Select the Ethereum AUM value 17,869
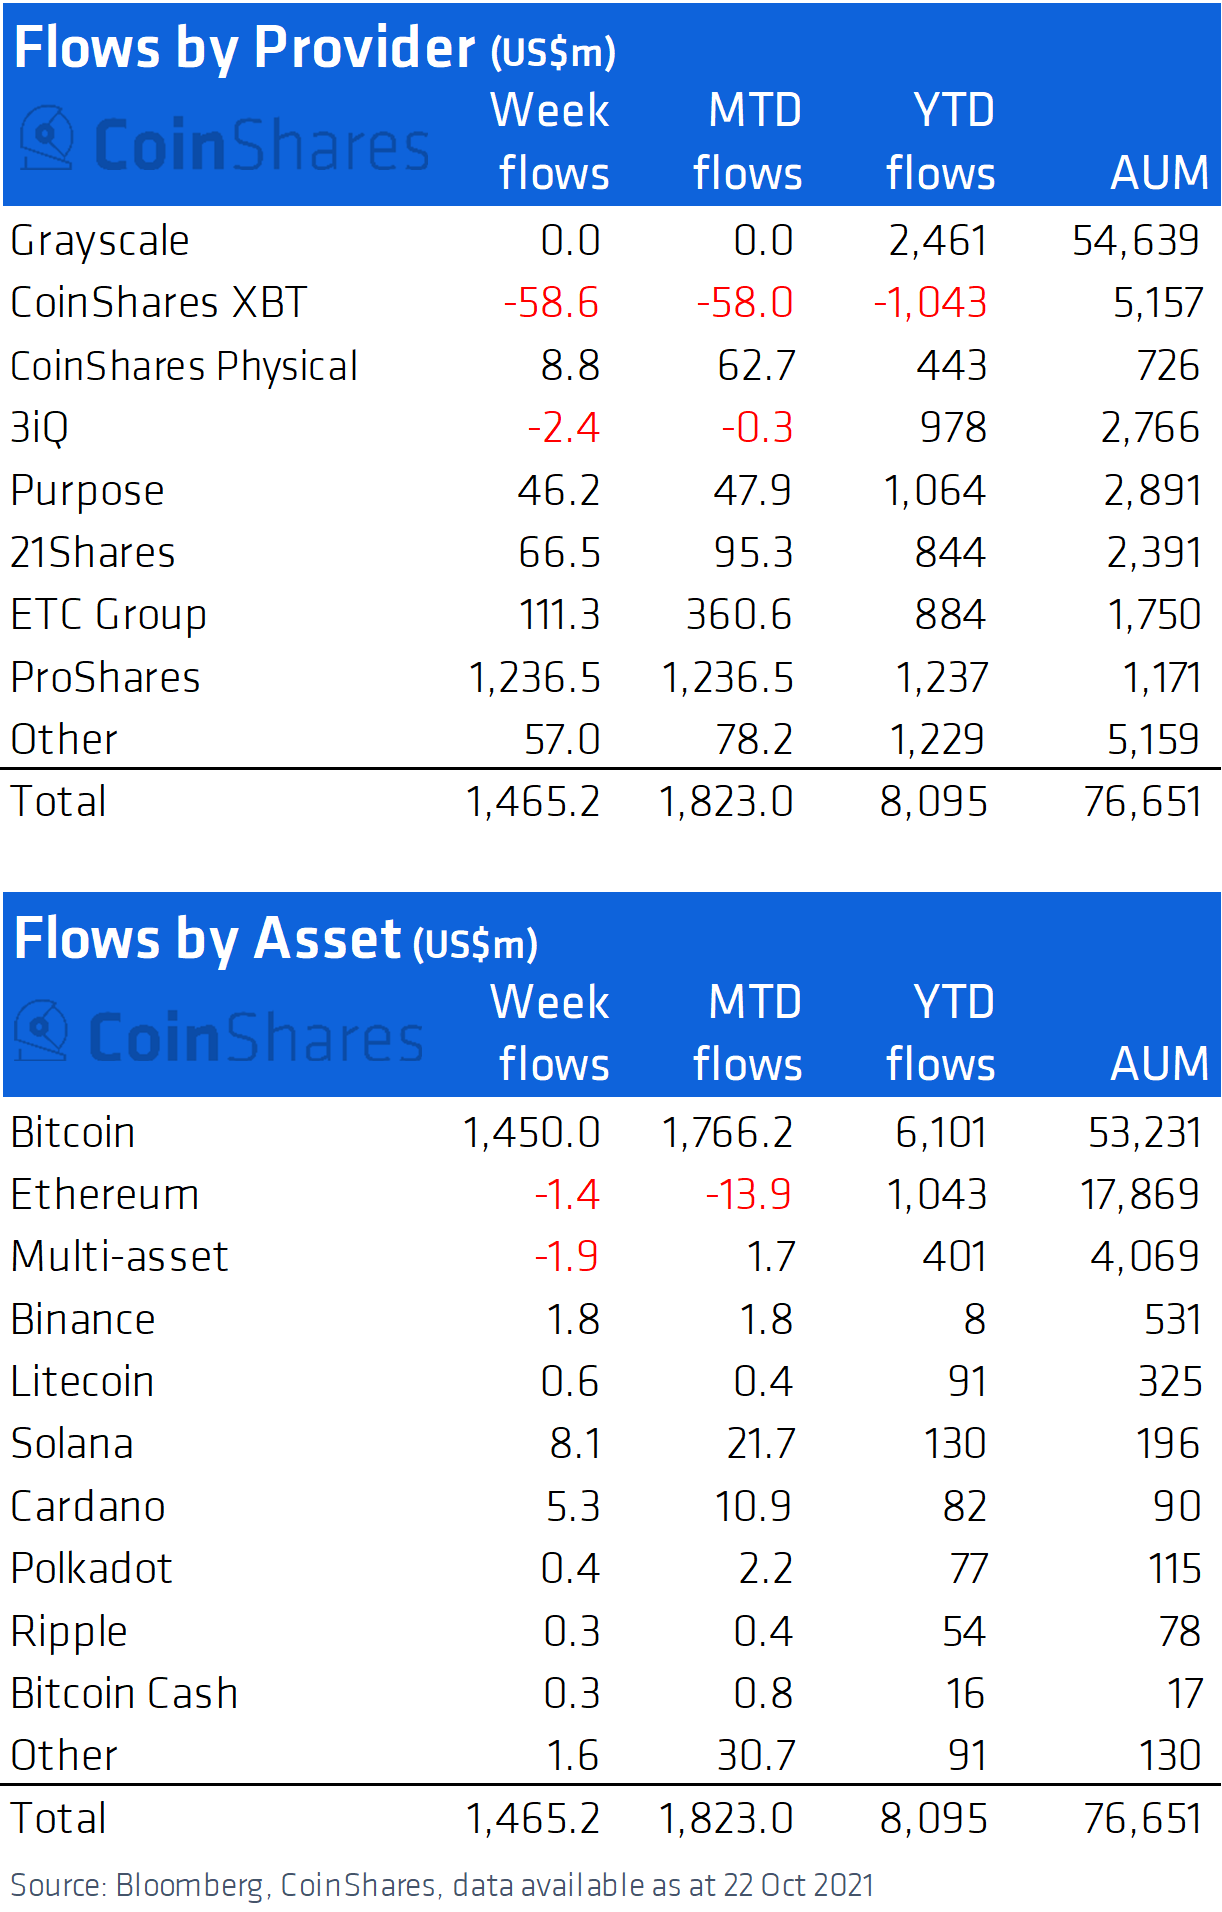1222x1912 pixels. pos(1139,1195)
